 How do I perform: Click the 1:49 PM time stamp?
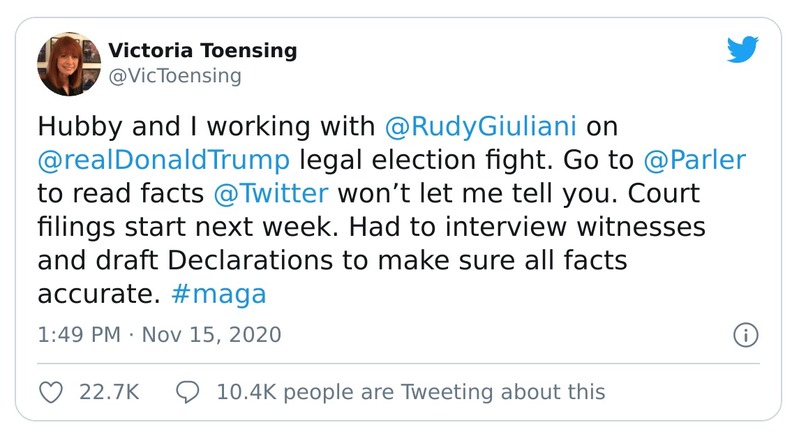click(78, 334)
